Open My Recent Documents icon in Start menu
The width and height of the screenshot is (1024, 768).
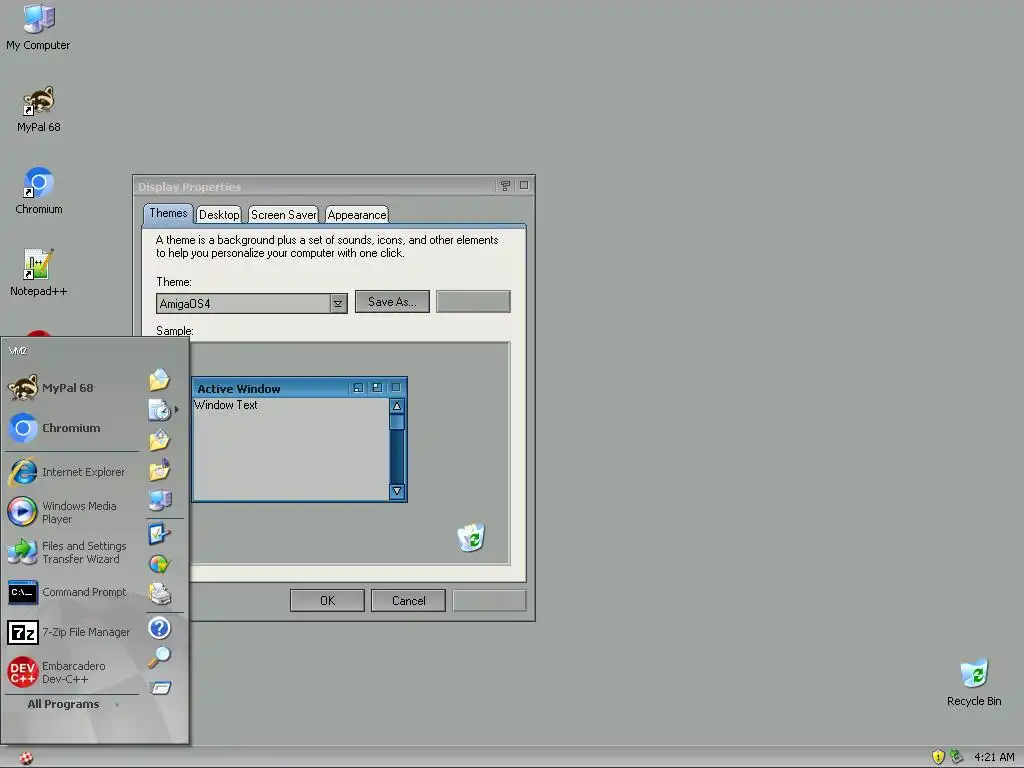(x=159, y=409)
